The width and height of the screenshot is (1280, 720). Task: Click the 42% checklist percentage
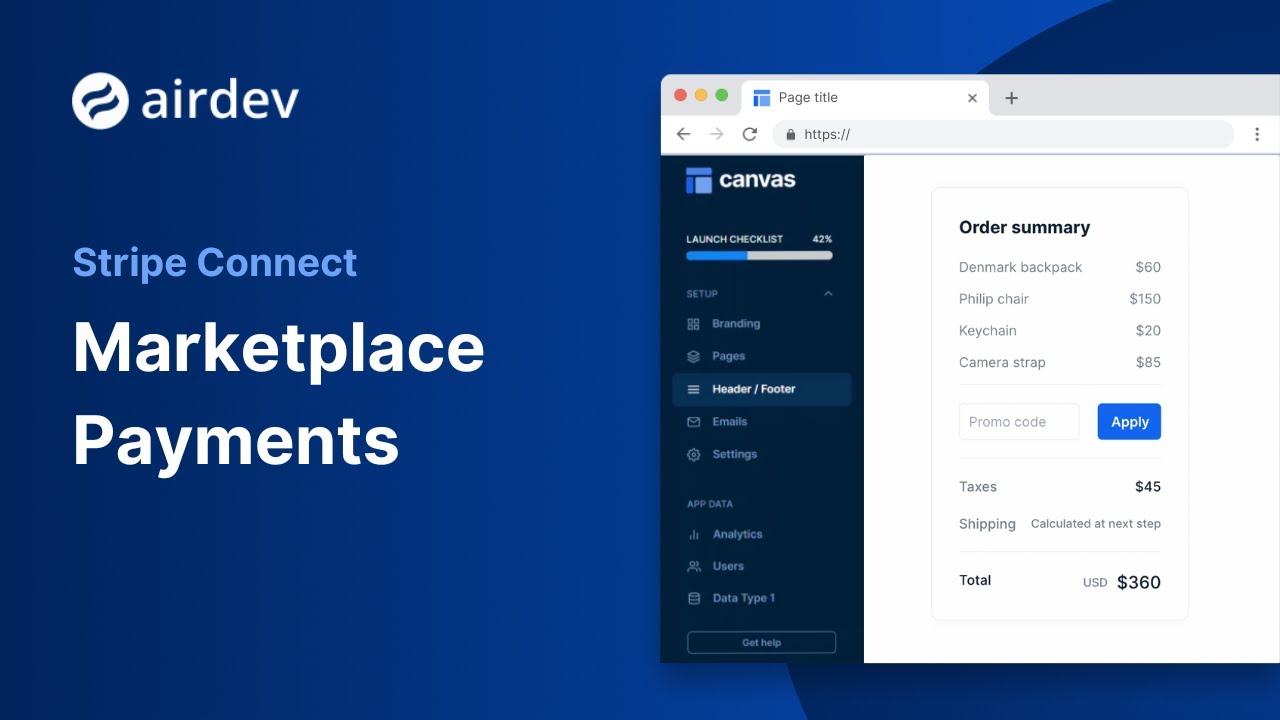click(822, 240)
